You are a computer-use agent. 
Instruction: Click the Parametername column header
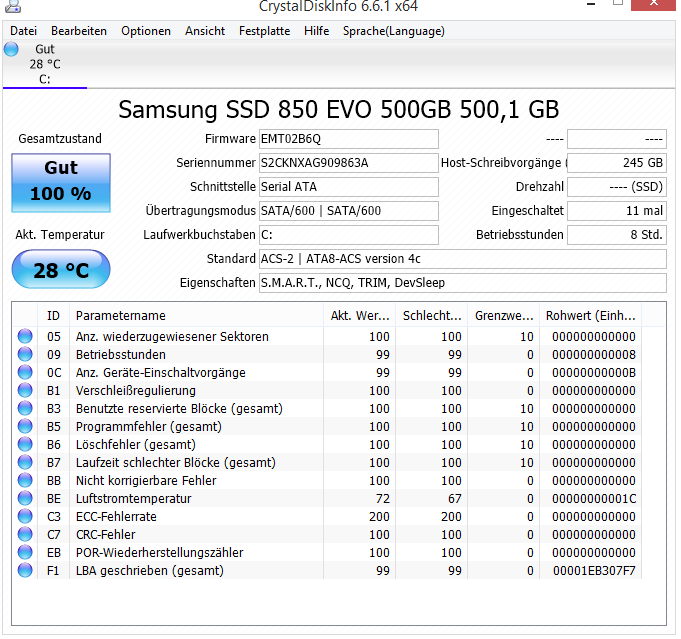pos(196,315)
